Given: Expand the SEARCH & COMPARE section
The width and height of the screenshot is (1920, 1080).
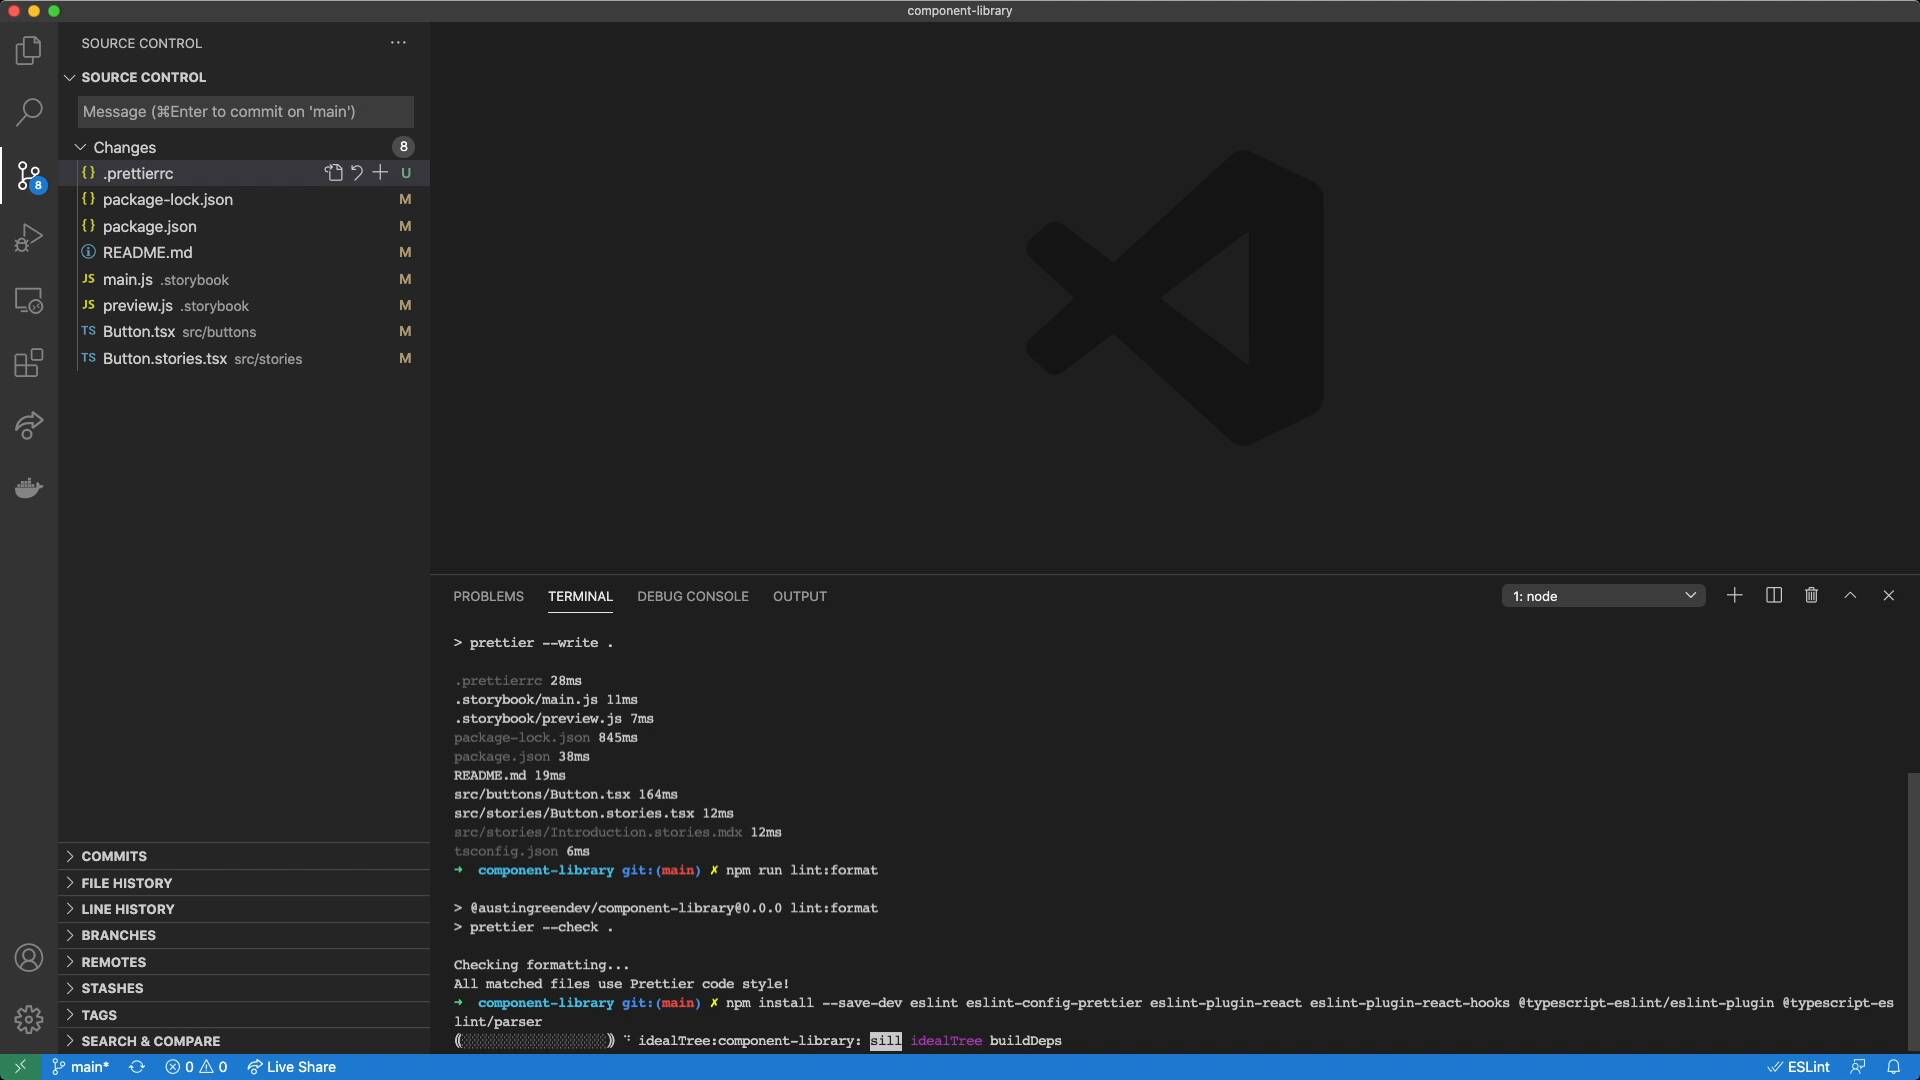Looking at the screenshot, I should pyautogui.click(x=244, y=1041).
